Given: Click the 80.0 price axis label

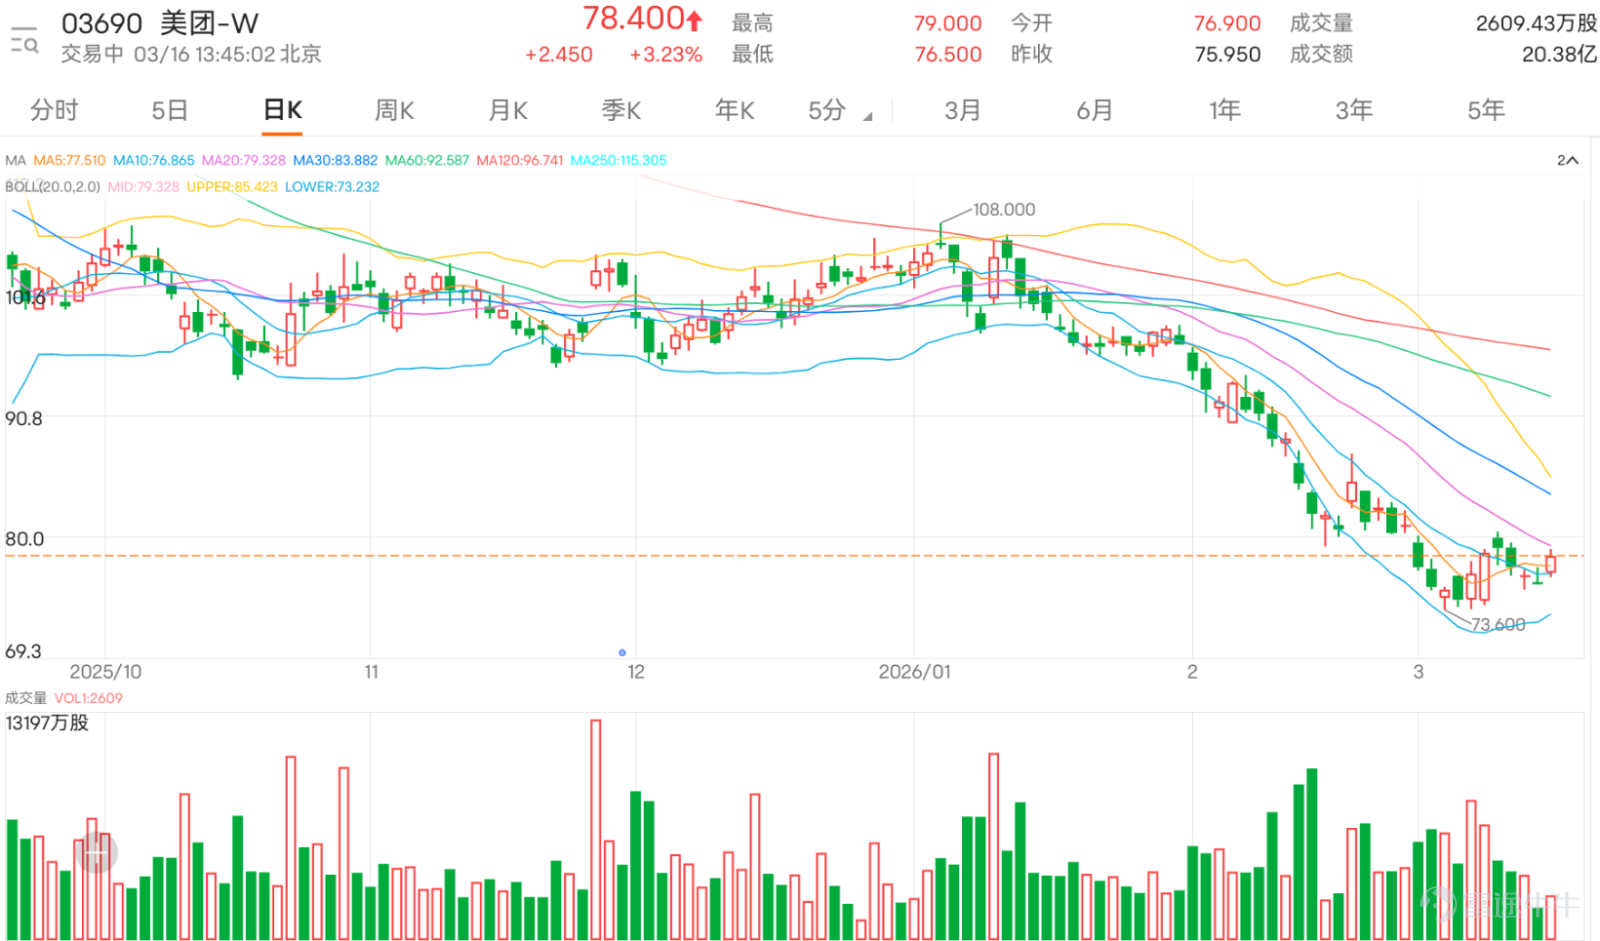Looking at the screenshot, I should 25,539.
